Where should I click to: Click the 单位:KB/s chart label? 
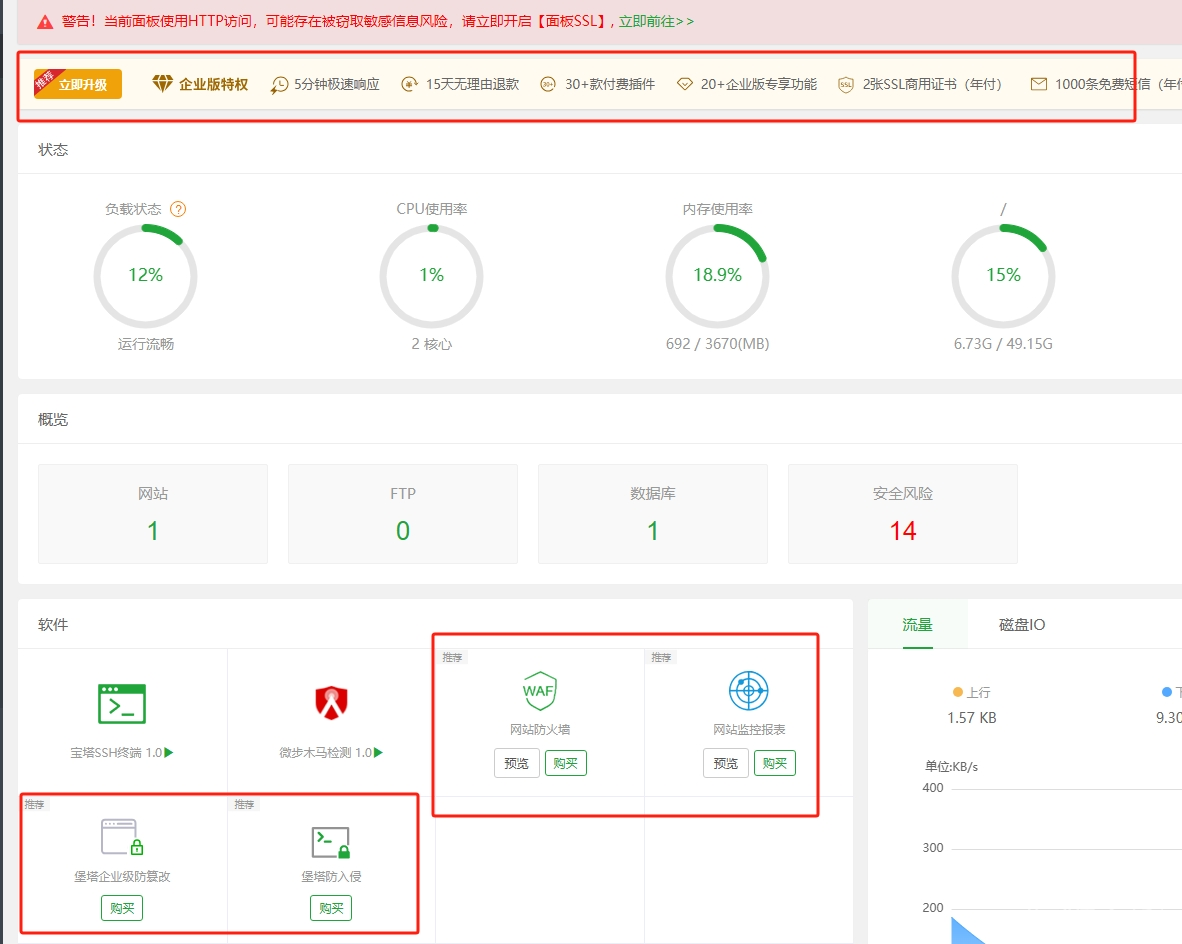tap(951, 767)
